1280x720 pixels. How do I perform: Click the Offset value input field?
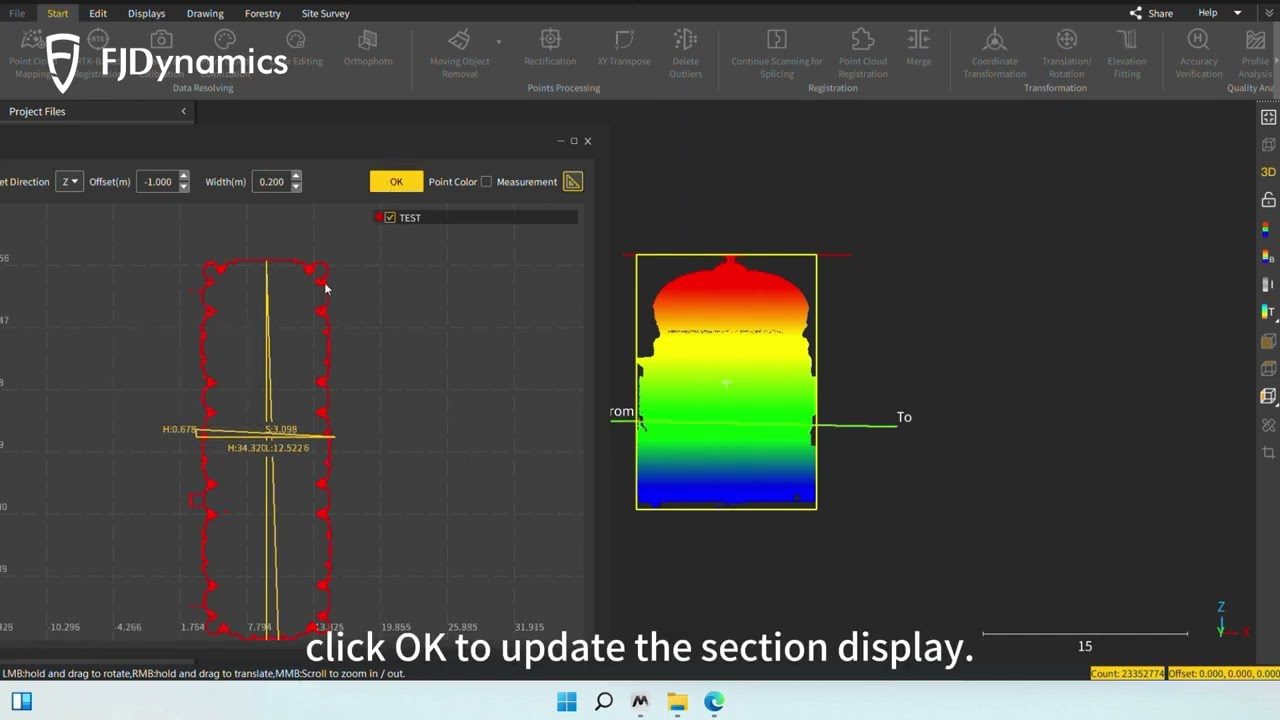157,181
